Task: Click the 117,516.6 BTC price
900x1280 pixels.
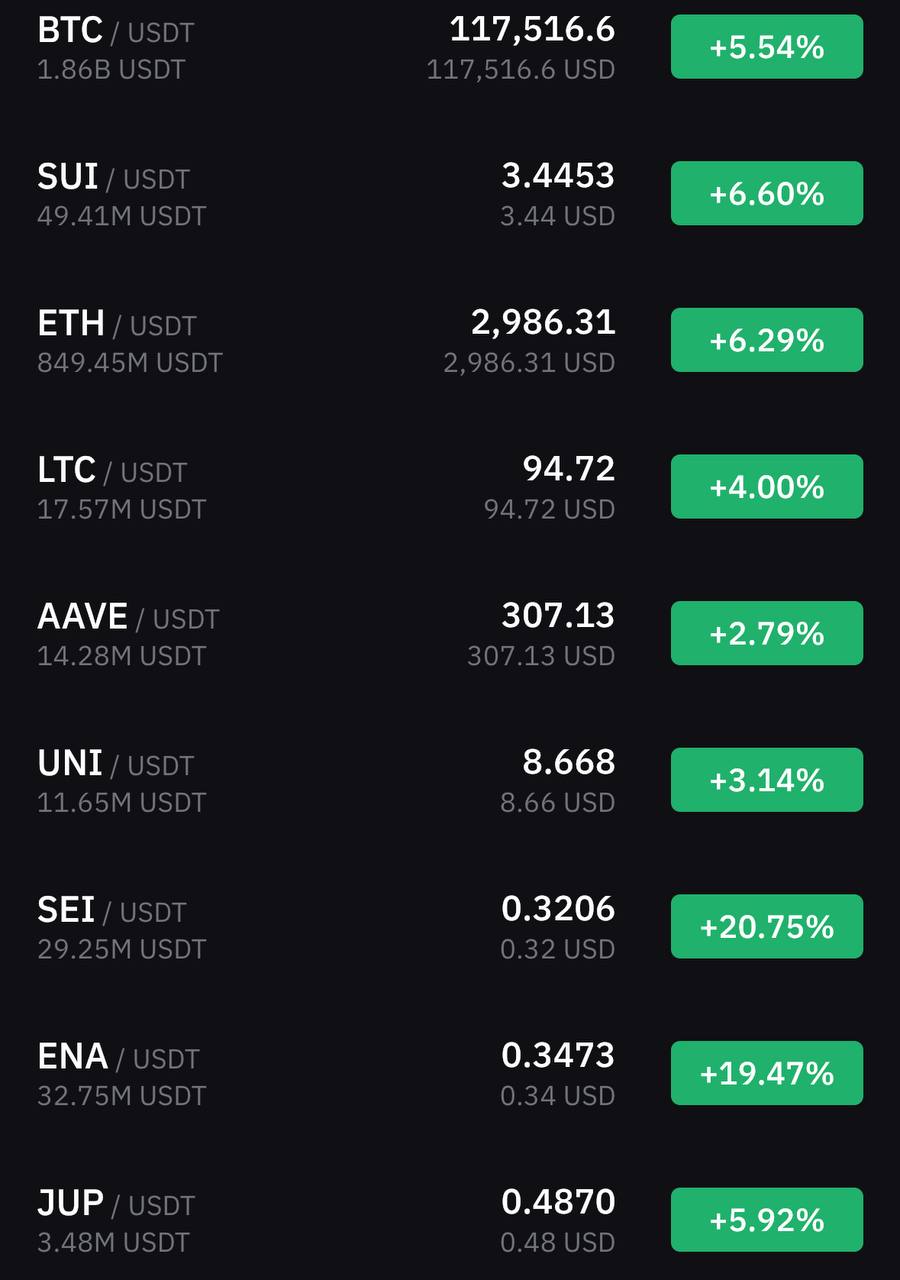Action: [x=532, y=29]
